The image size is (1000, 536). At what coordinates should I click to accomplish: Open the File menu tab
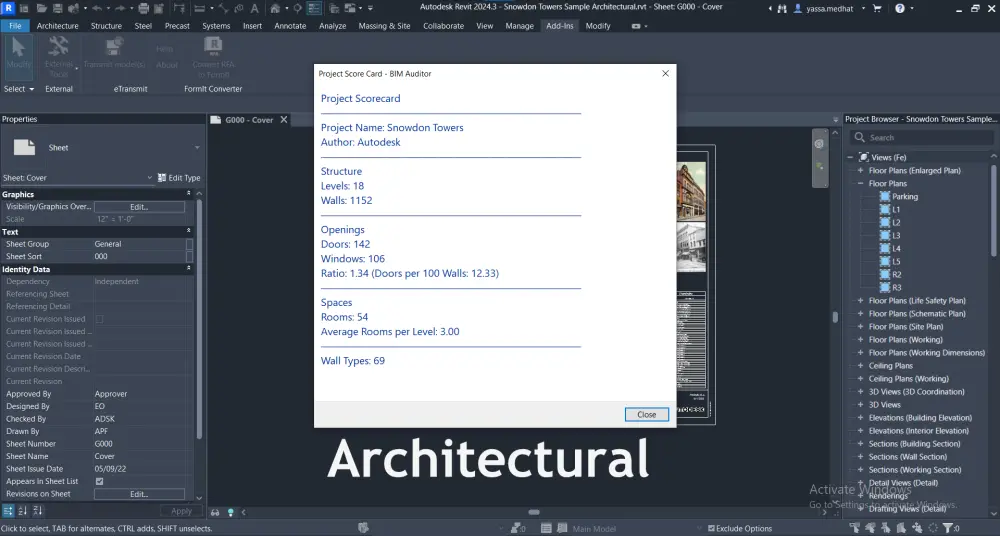pos(15,26)
